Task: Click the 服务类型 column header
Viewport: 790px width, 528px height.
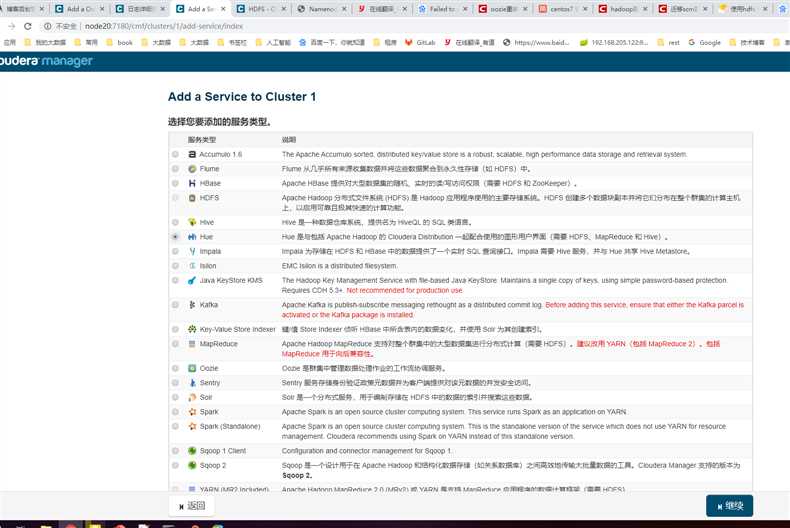Action: point(202,140)
